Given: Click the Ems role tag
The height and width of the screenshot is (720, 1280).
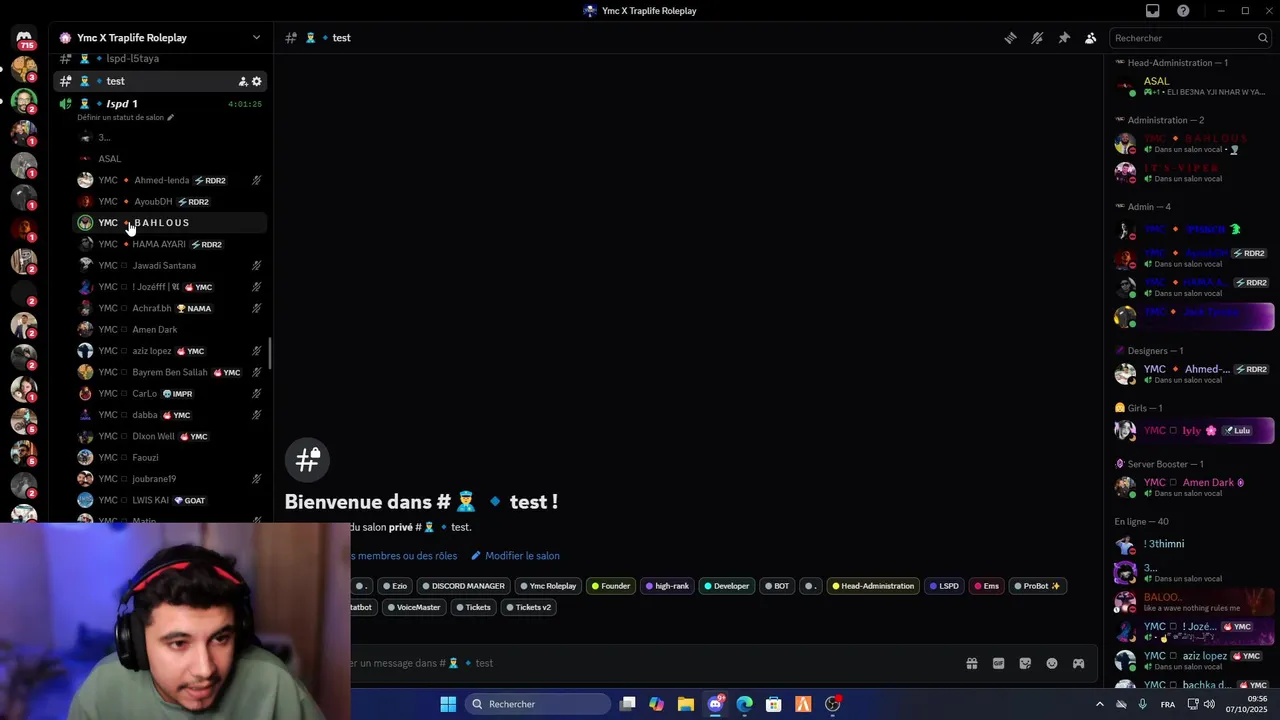Looking at the screenshot, I should tap(986, 586).
